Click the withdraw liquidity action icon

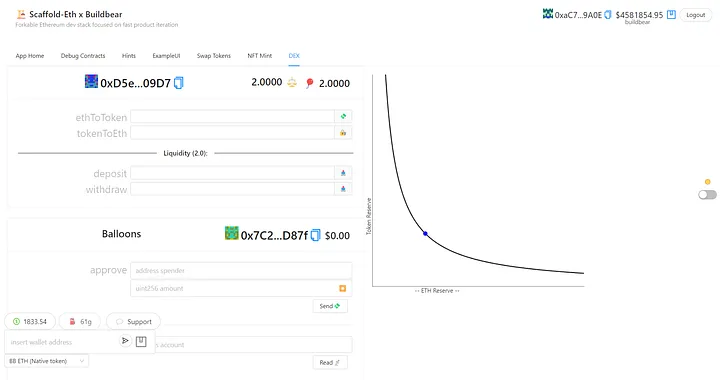(x=343, y=189)
